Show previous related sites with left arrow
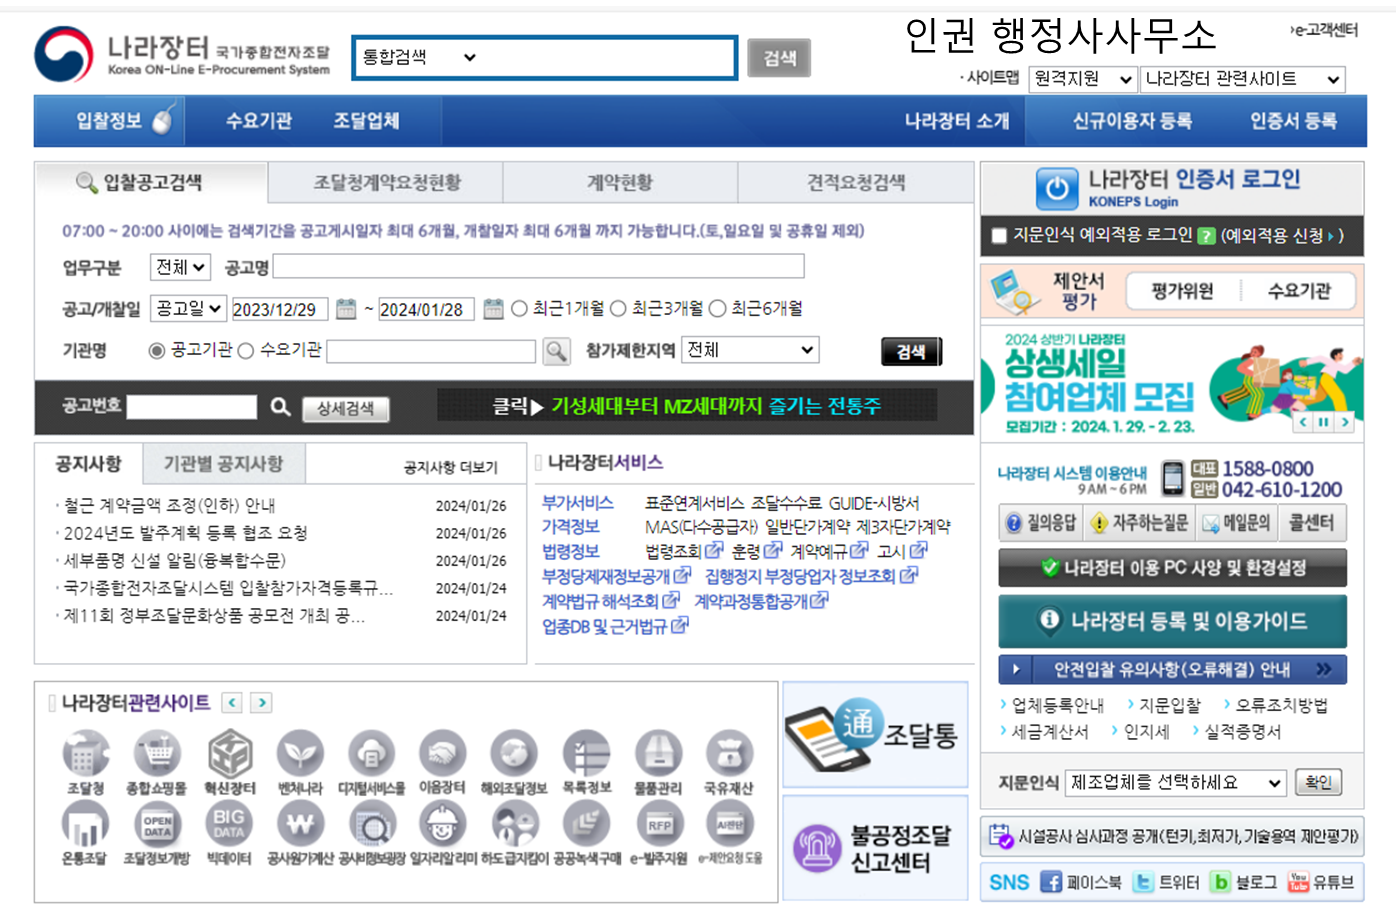Viewport: 1396px width, 907px height. point(232,703)
